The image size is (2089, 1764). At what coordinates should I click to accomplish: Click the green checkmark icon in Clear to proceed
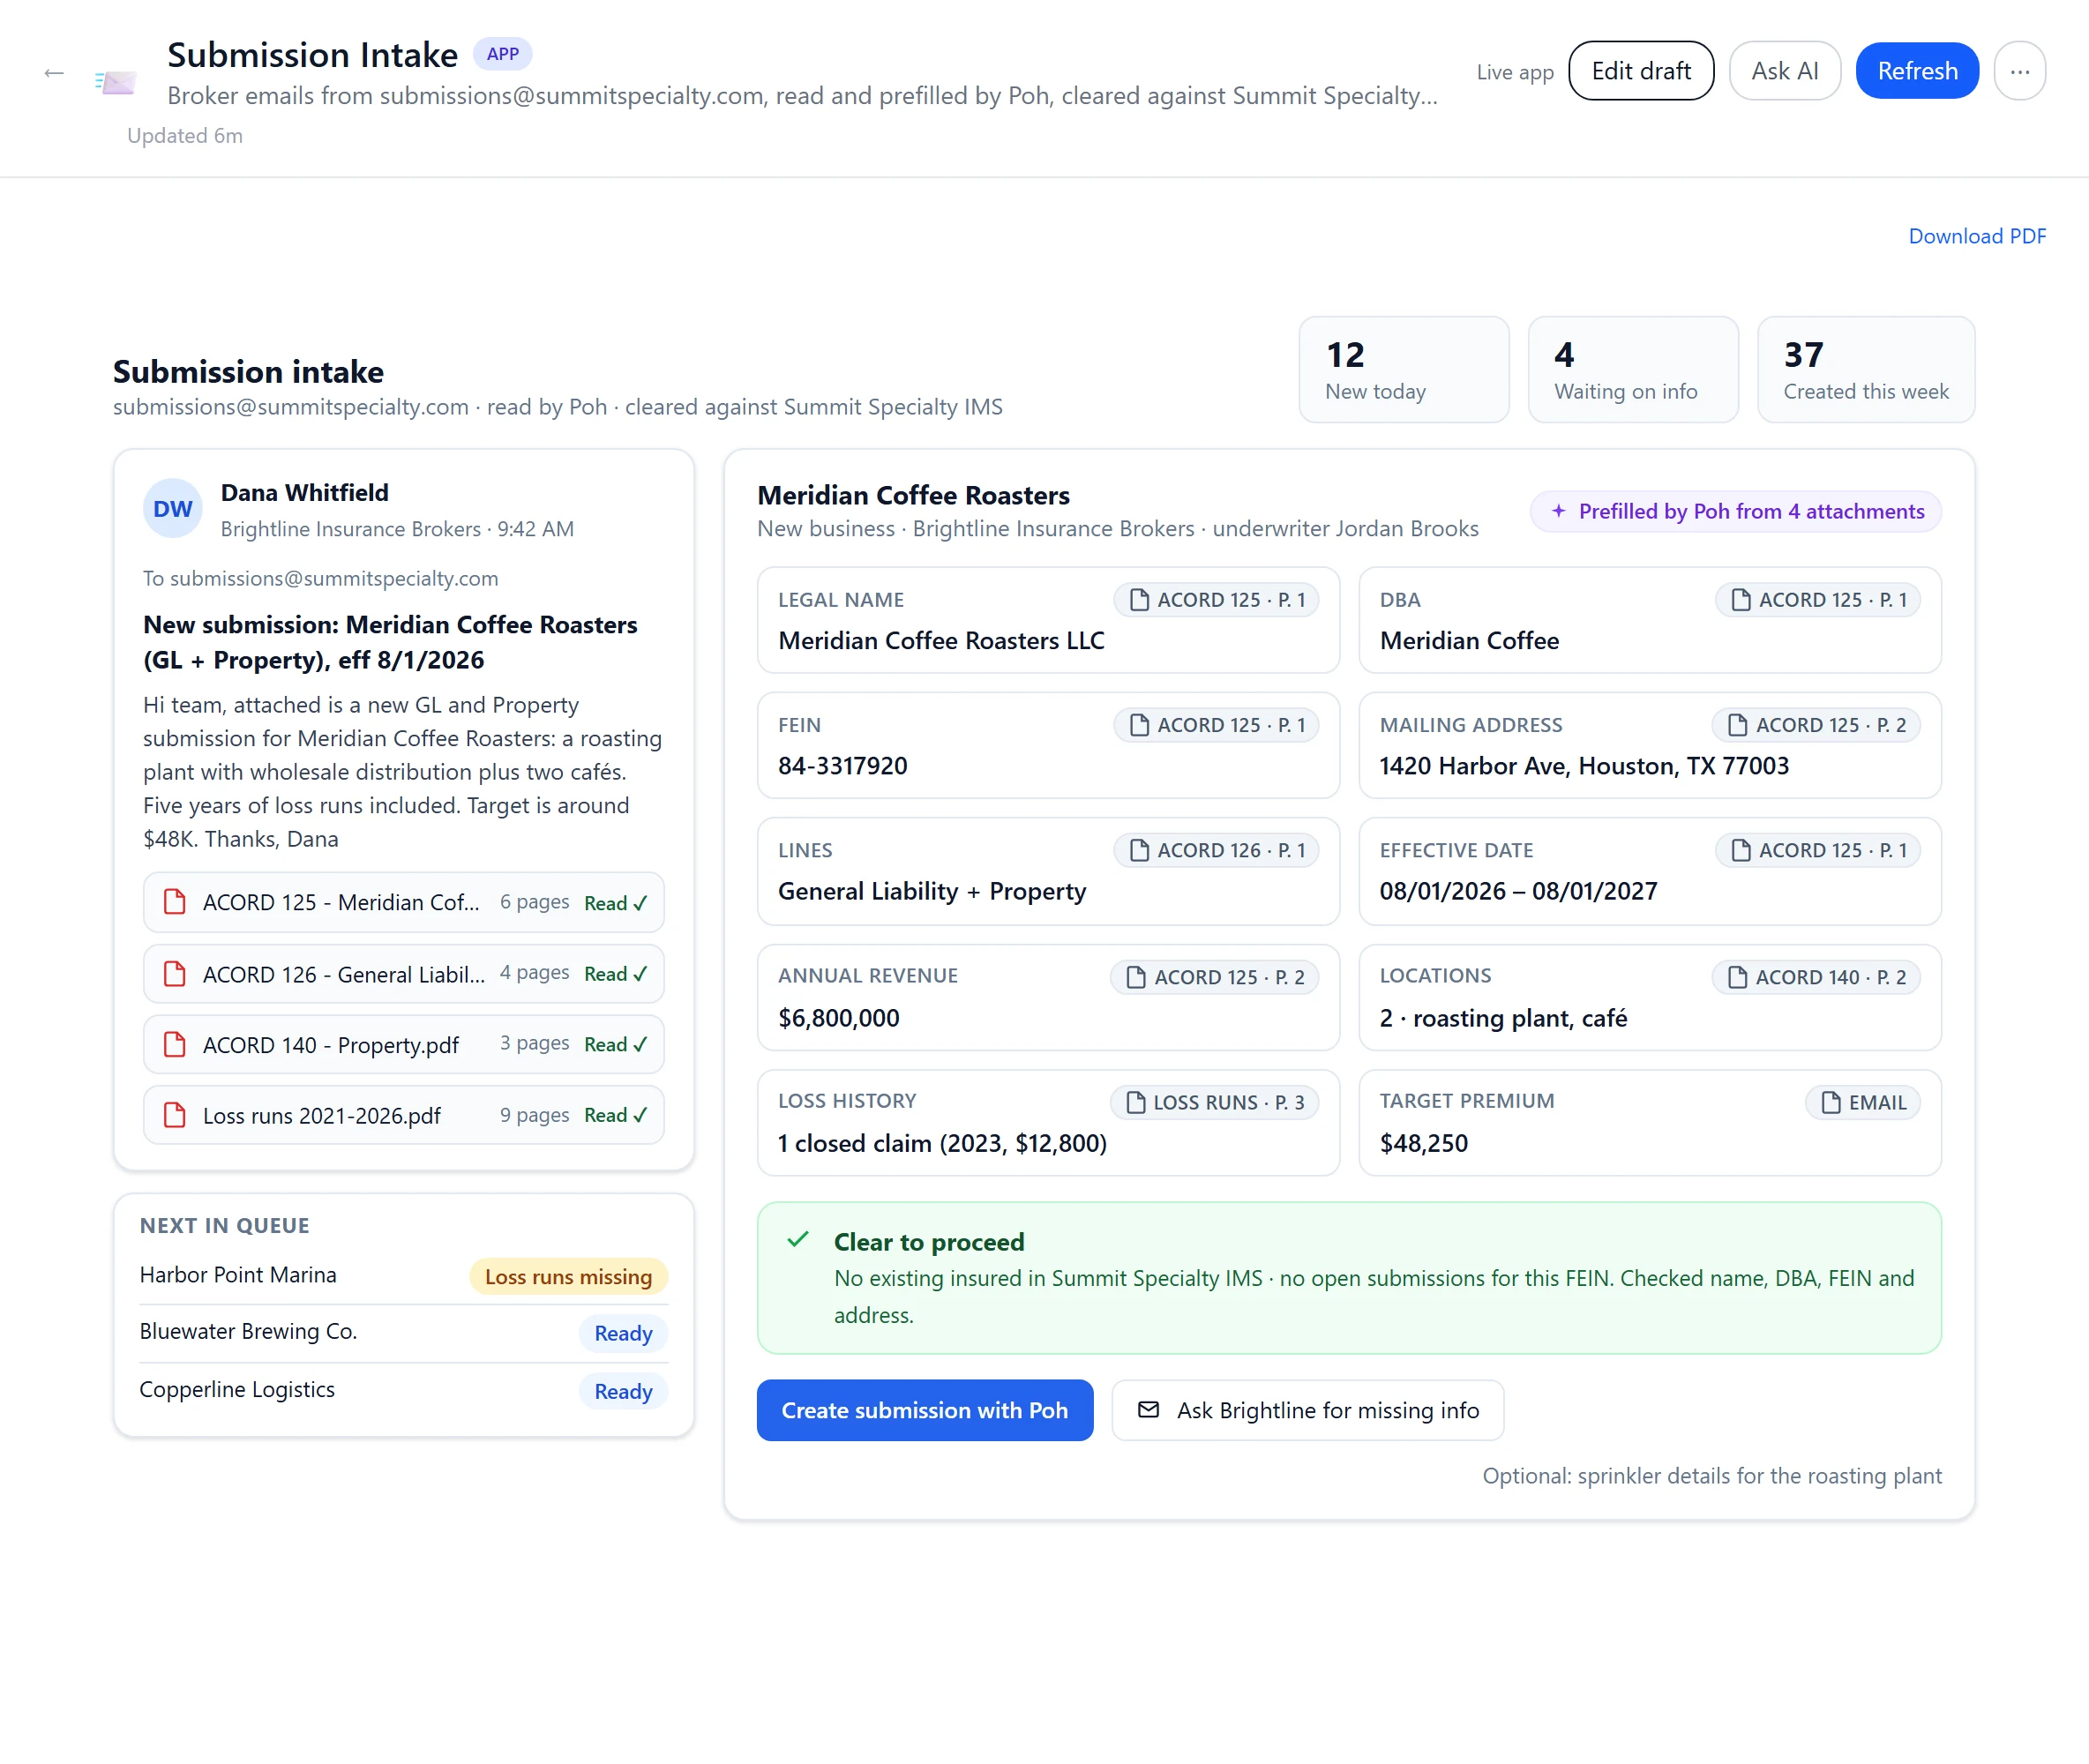click(798, 1240)
